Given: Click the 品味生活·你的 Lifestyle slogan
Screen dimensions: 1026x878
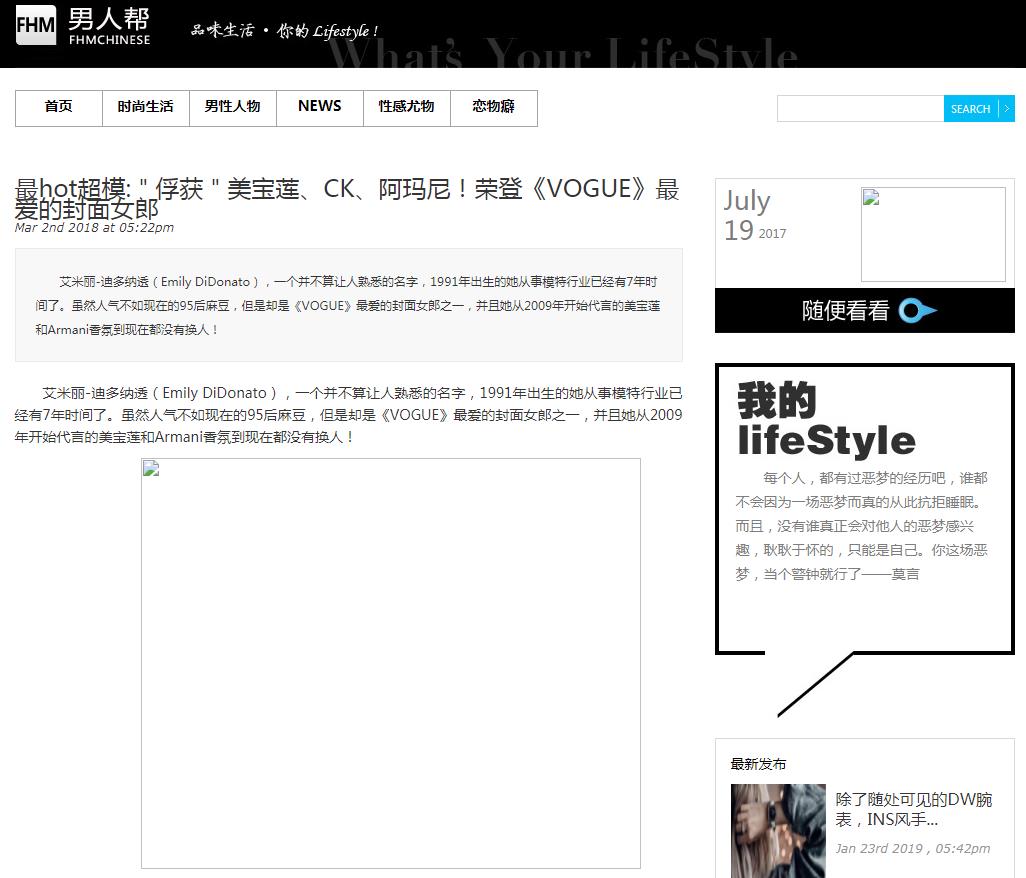Looking at the screenshot, I should (285, 31).
